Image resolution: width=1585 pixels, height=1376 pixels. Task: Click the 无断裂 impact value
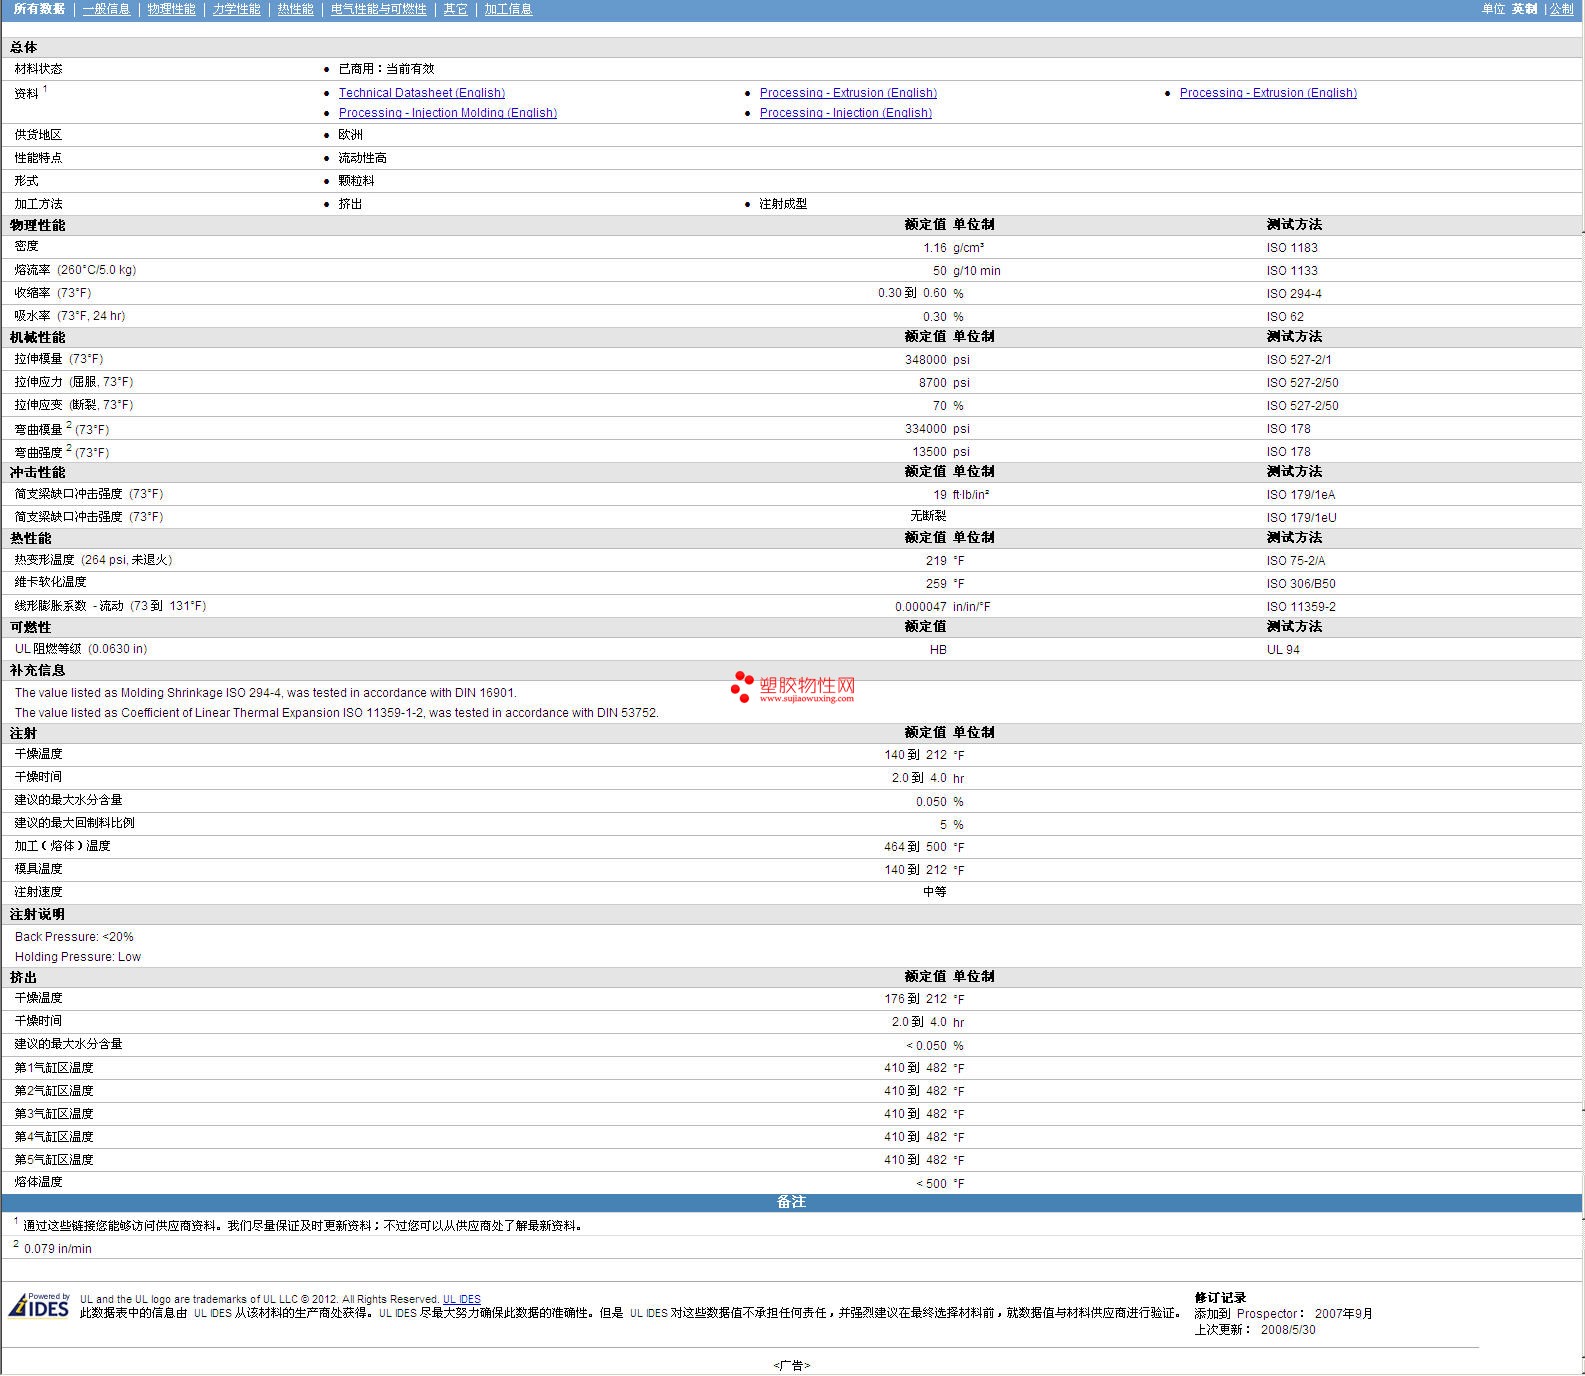[928, 516]
